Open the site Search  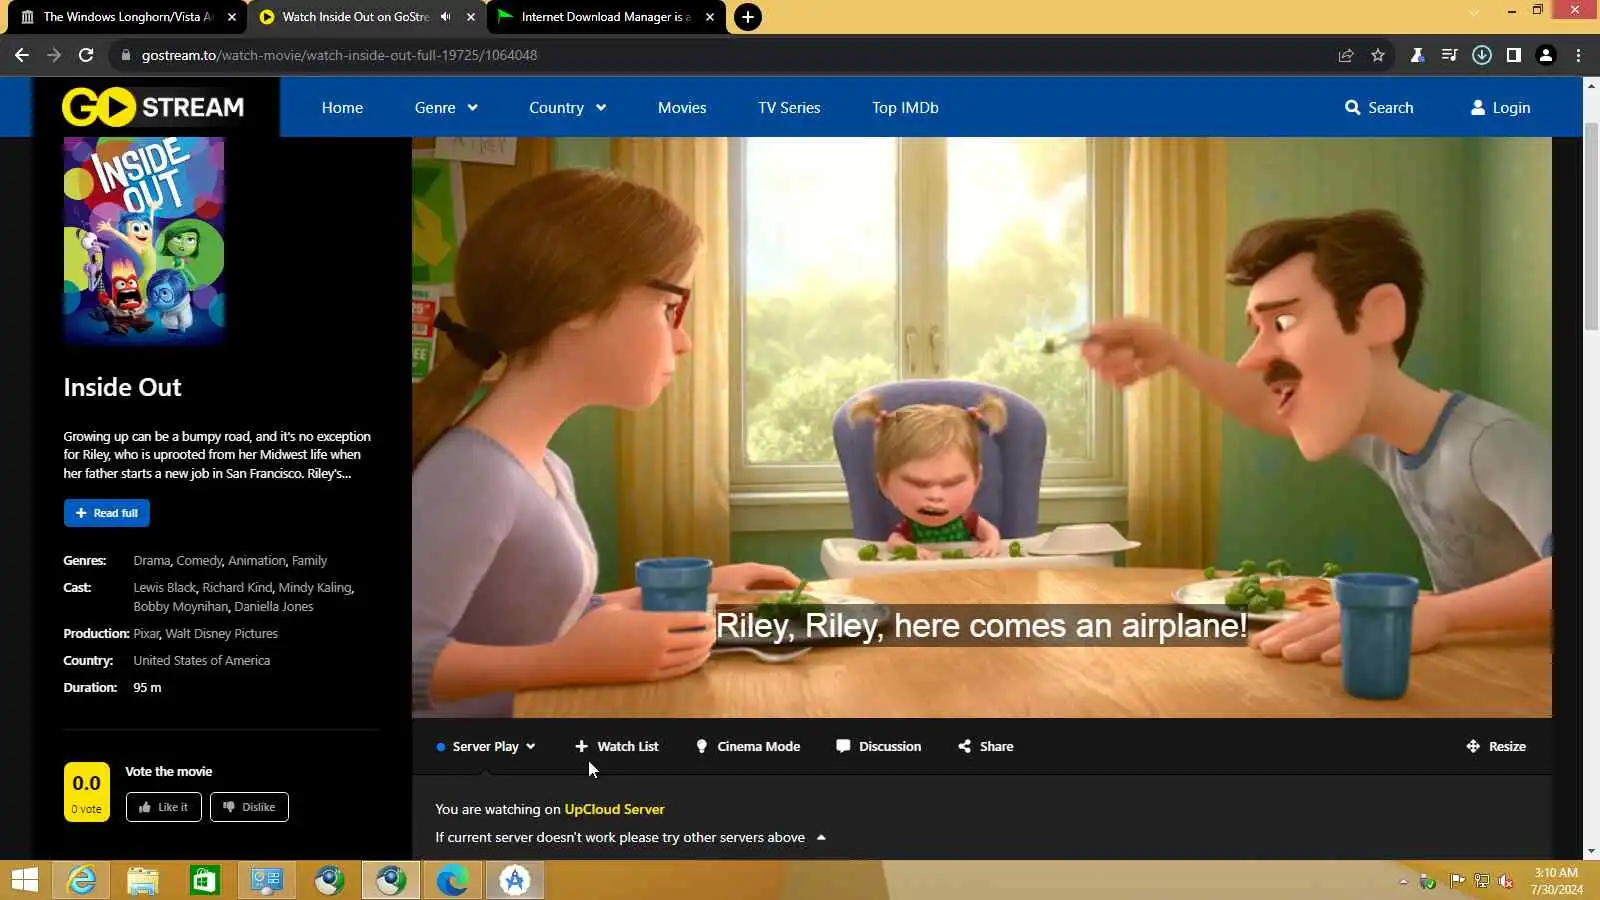click(1379, 107)
